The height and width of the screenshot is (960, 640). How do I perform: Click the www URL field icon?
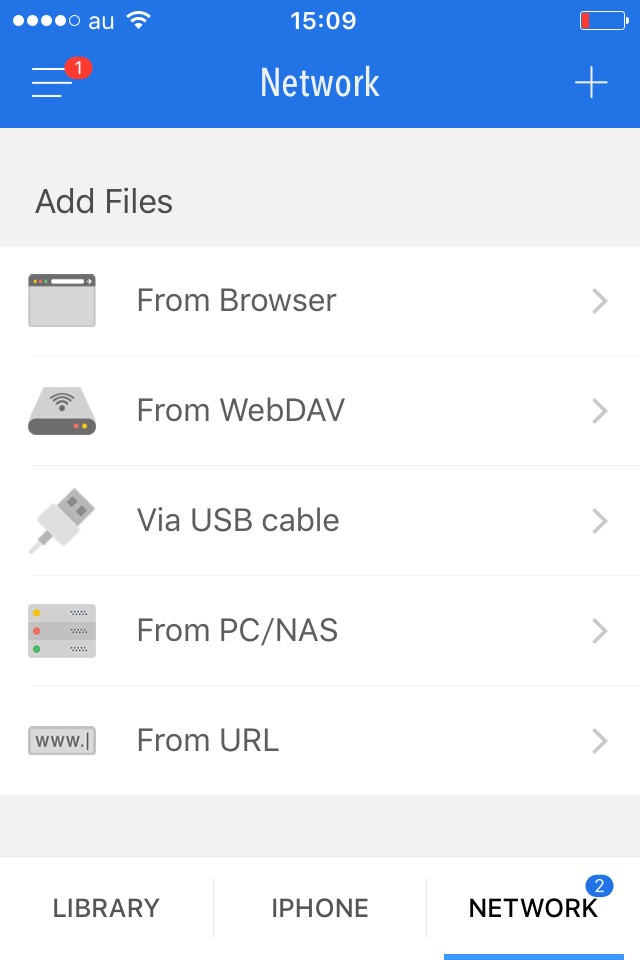(x=62, y=741)
